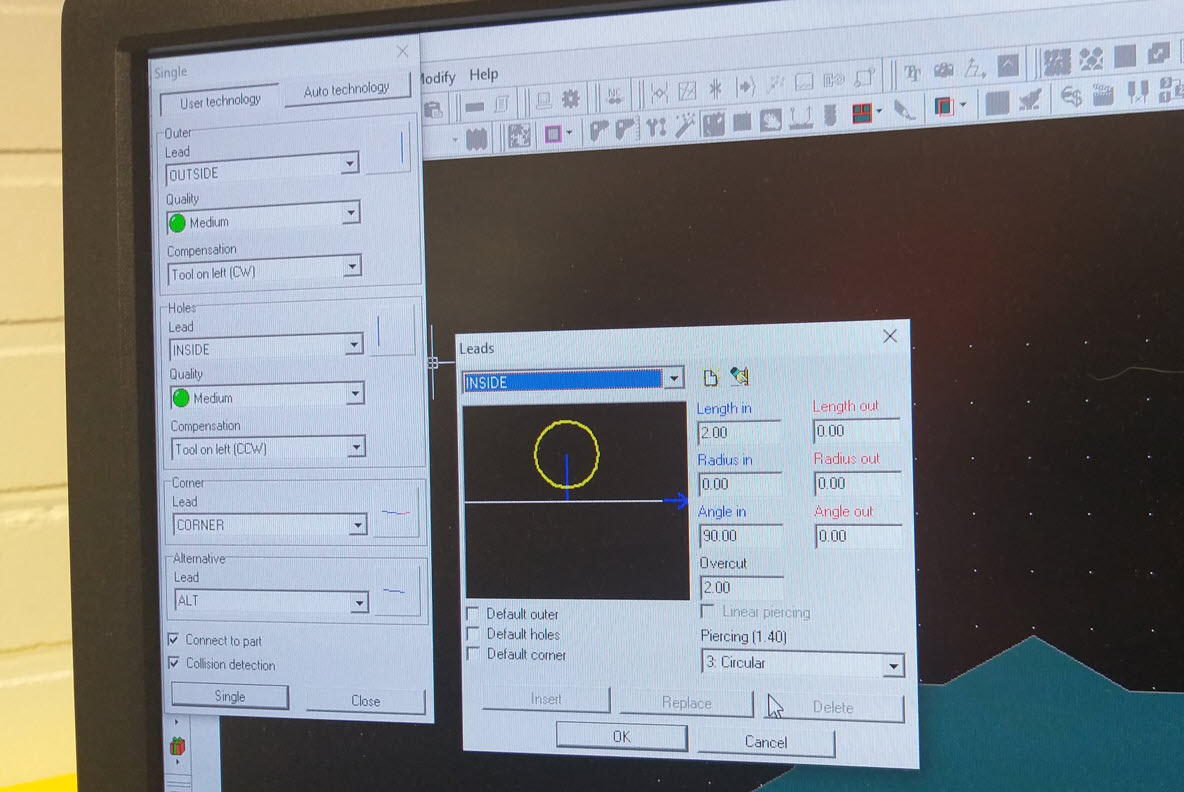Toggle the Connect to part checkbox
This screenshot has height=792, width=1184.
click(174, 639)
